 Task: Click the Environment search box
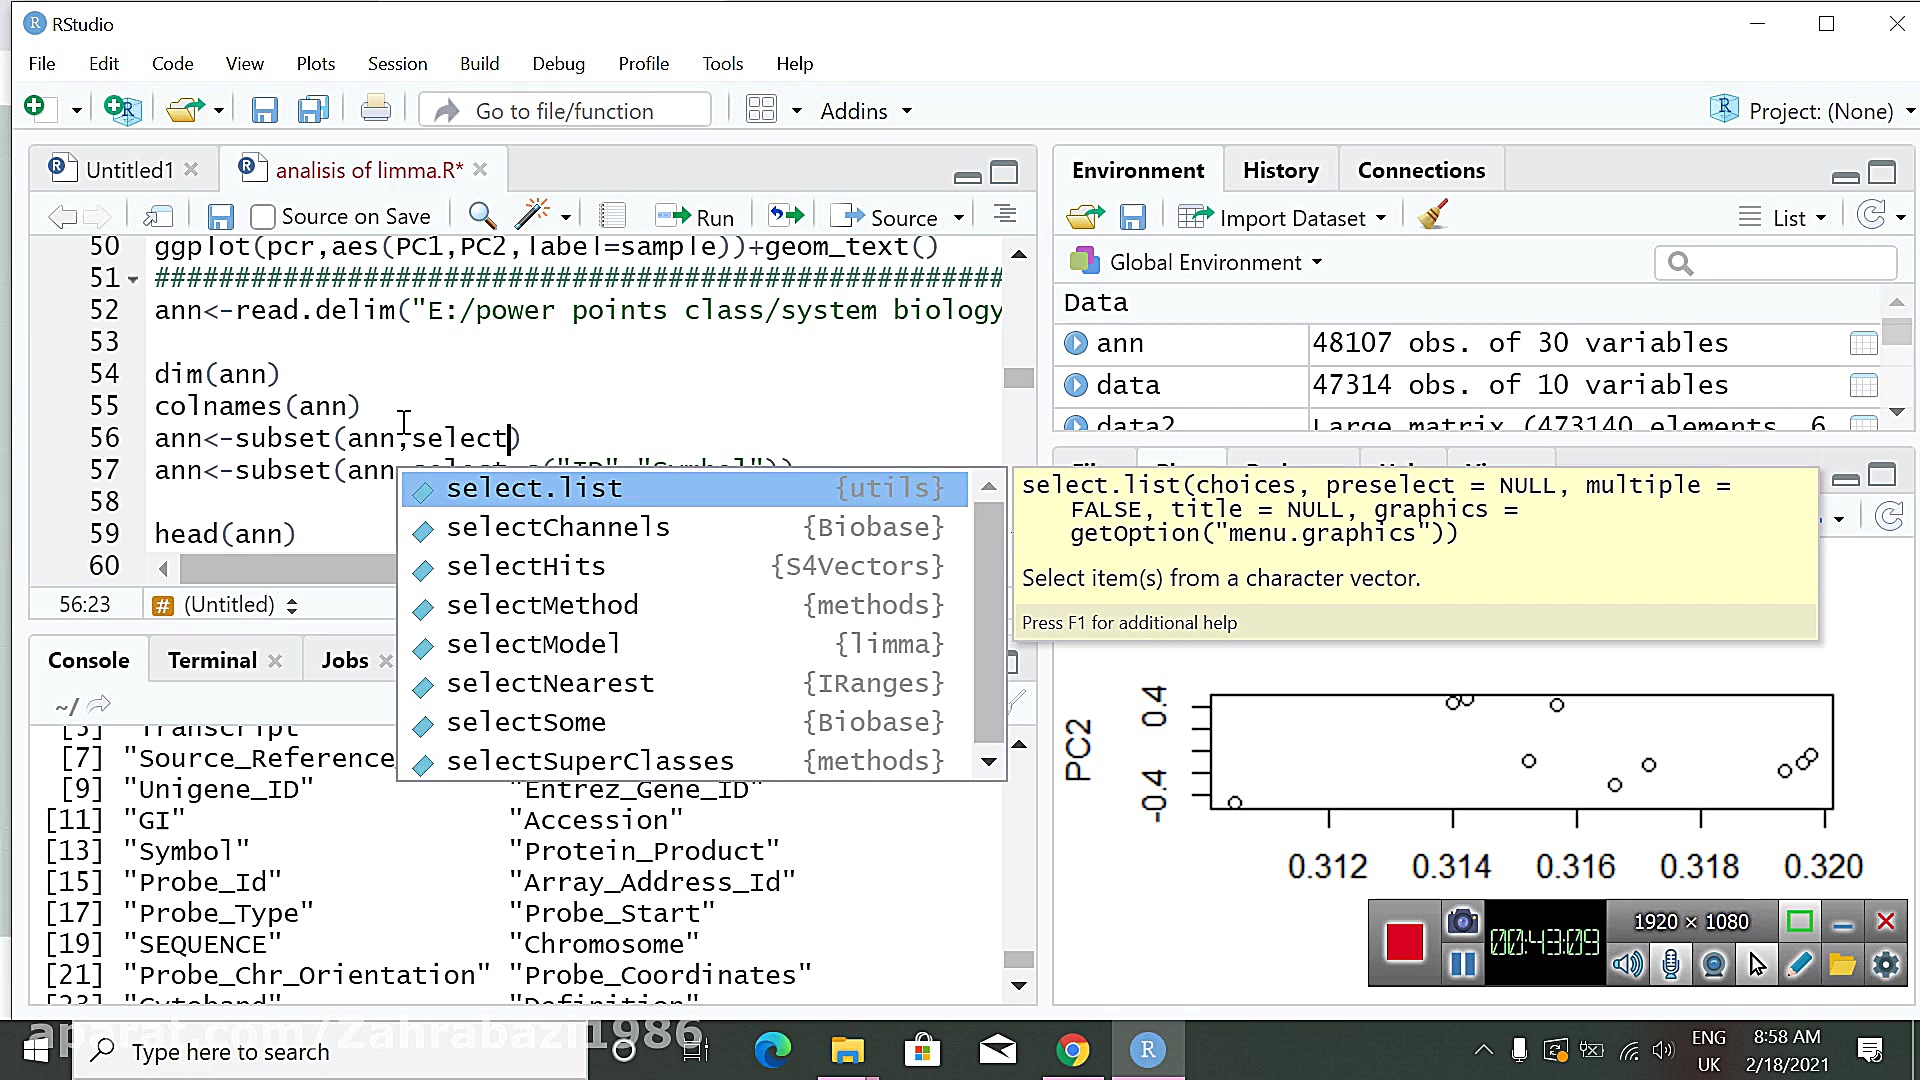click(1776, 263)
